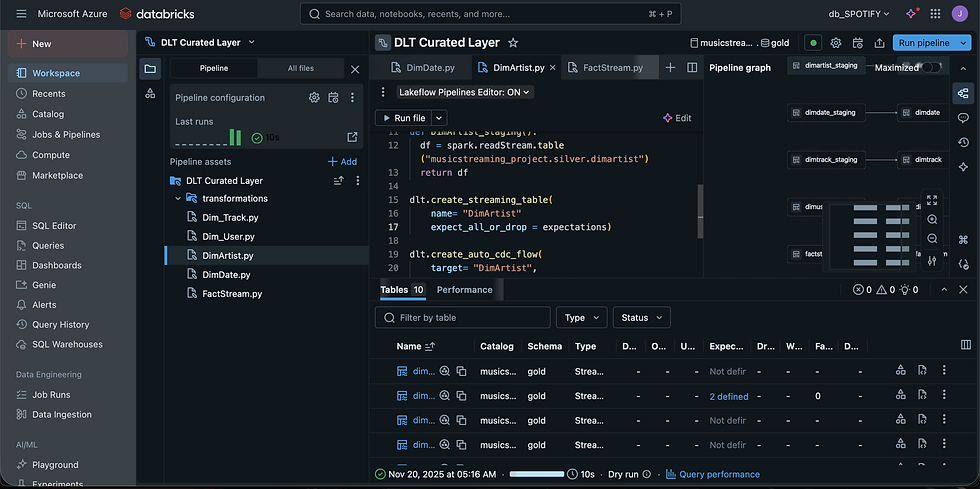Click the run progress bar in status bar
This screenshot has width=980, height=489.
click(x=536, y=474)
